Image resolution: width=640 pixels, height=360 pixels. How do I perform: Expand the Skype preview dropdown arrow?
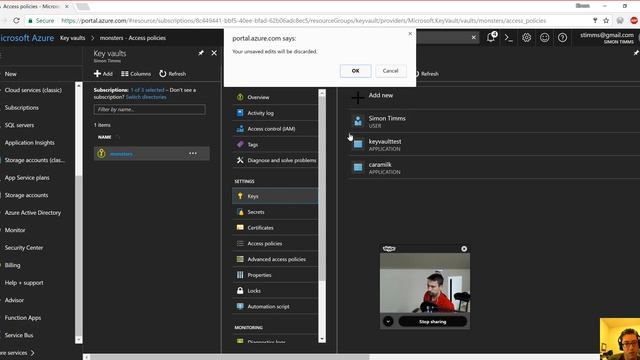(388, 322)
